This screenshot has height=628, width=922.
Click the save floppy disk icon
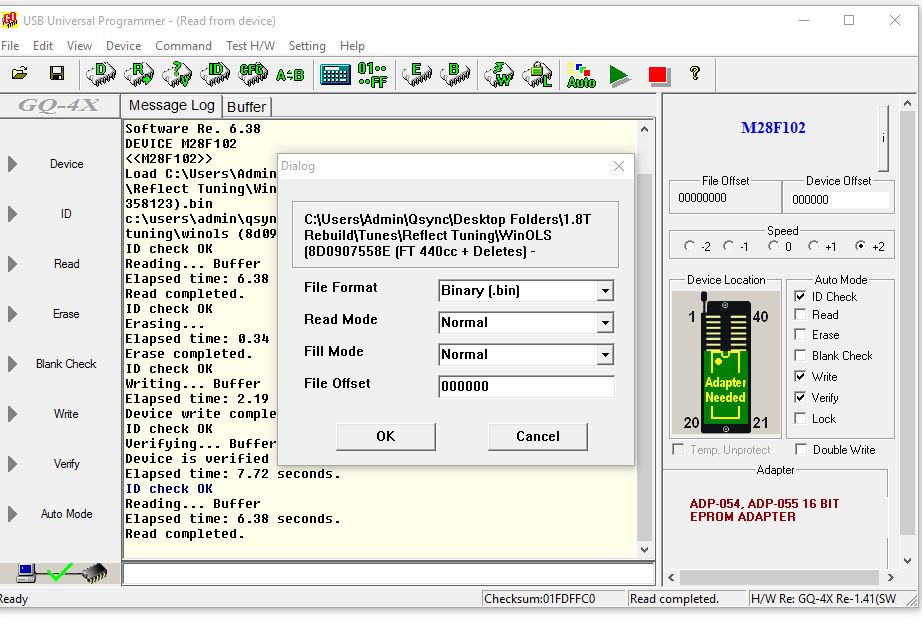57,74
